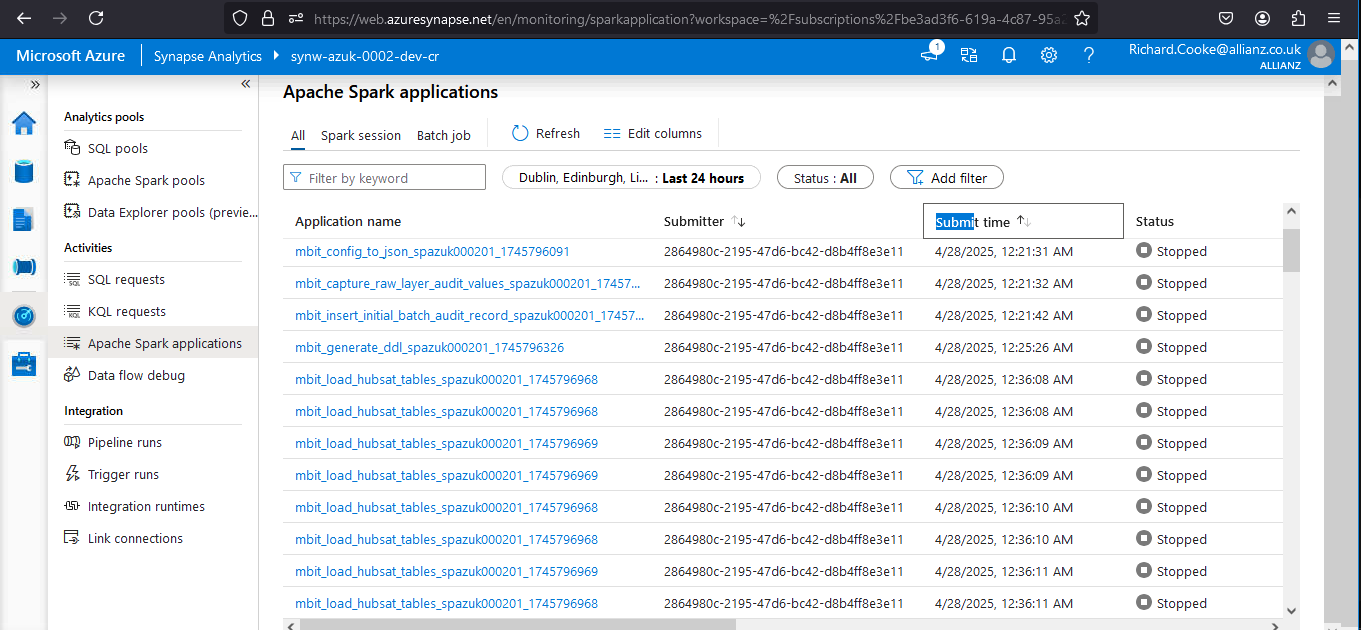Image resolution: width=1361 pixels, height=630 pixels.
Task: Open the directory switch icon
Action: 969,56
